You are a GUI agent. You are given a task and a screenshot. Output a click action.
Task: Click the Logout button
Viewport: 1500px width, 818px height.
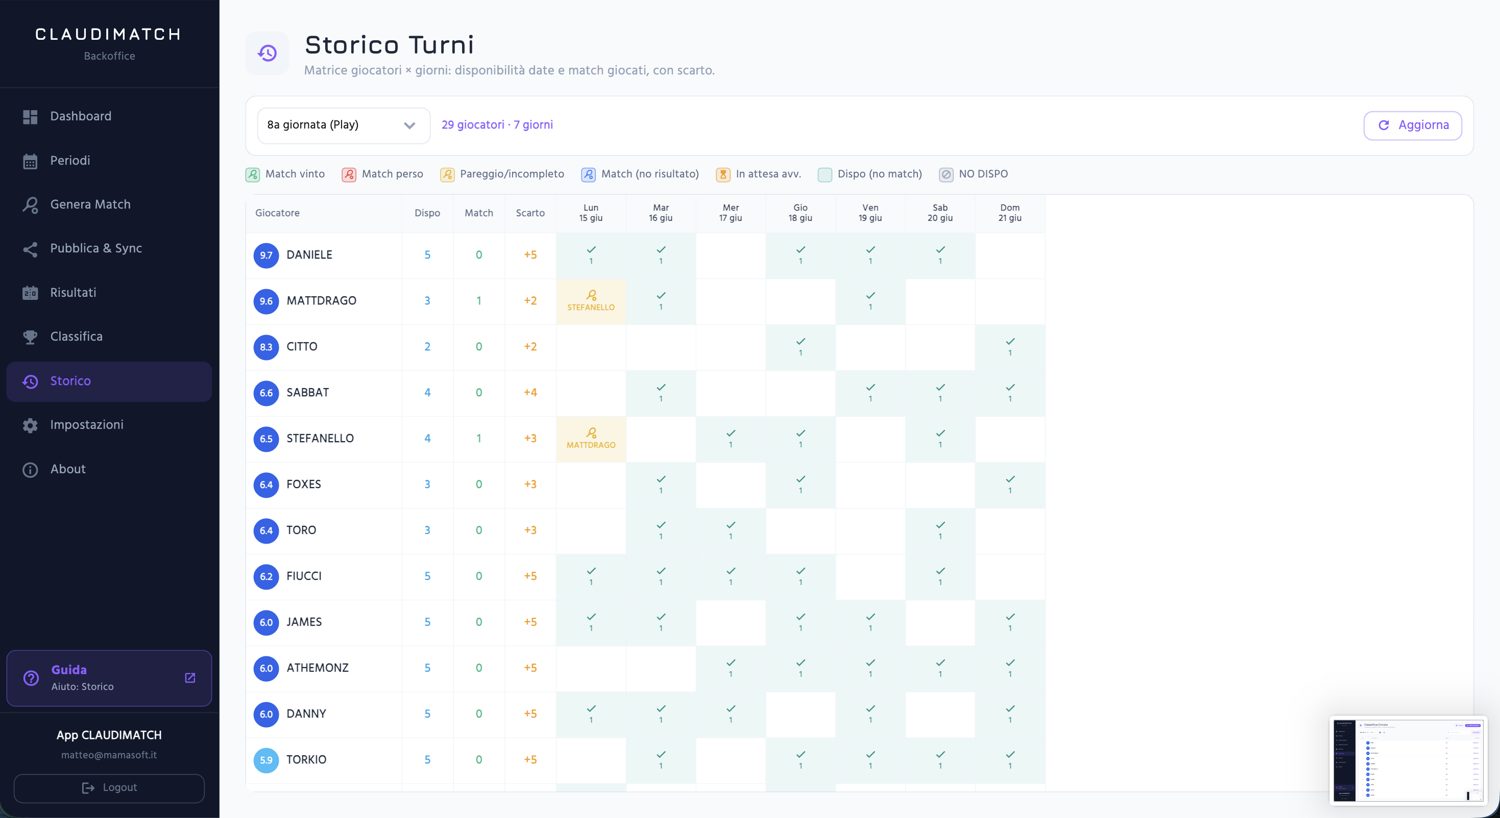[109, 788]
